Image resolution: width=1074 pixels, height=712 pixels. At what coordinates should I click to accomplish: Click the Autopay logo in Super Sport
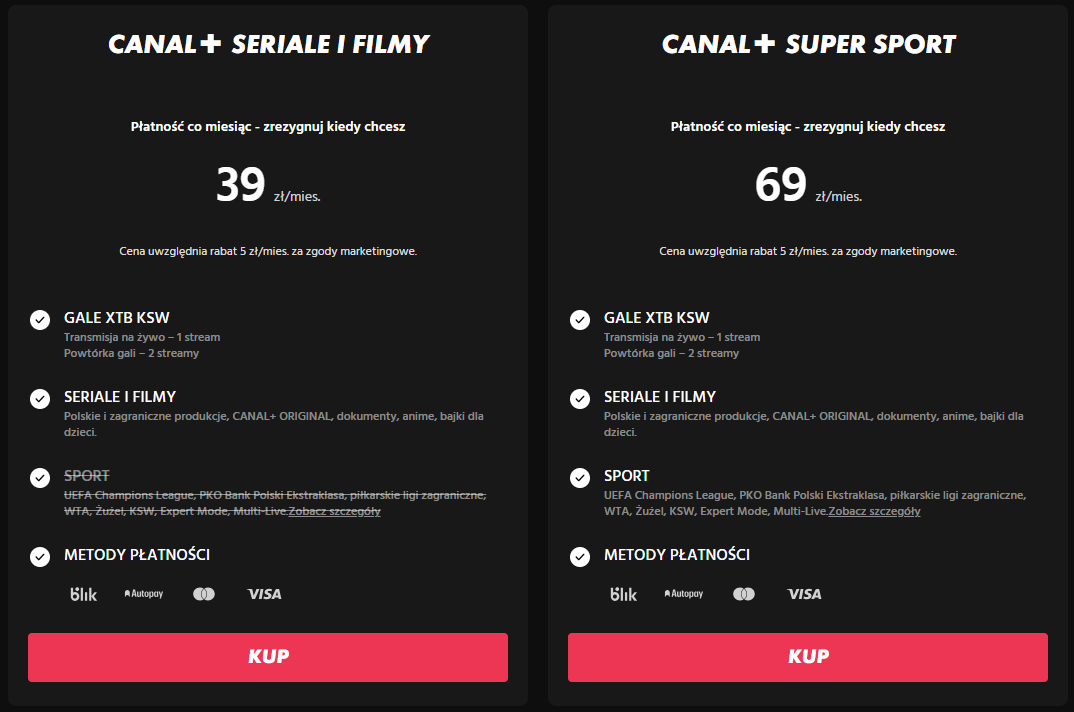point(683,594)
